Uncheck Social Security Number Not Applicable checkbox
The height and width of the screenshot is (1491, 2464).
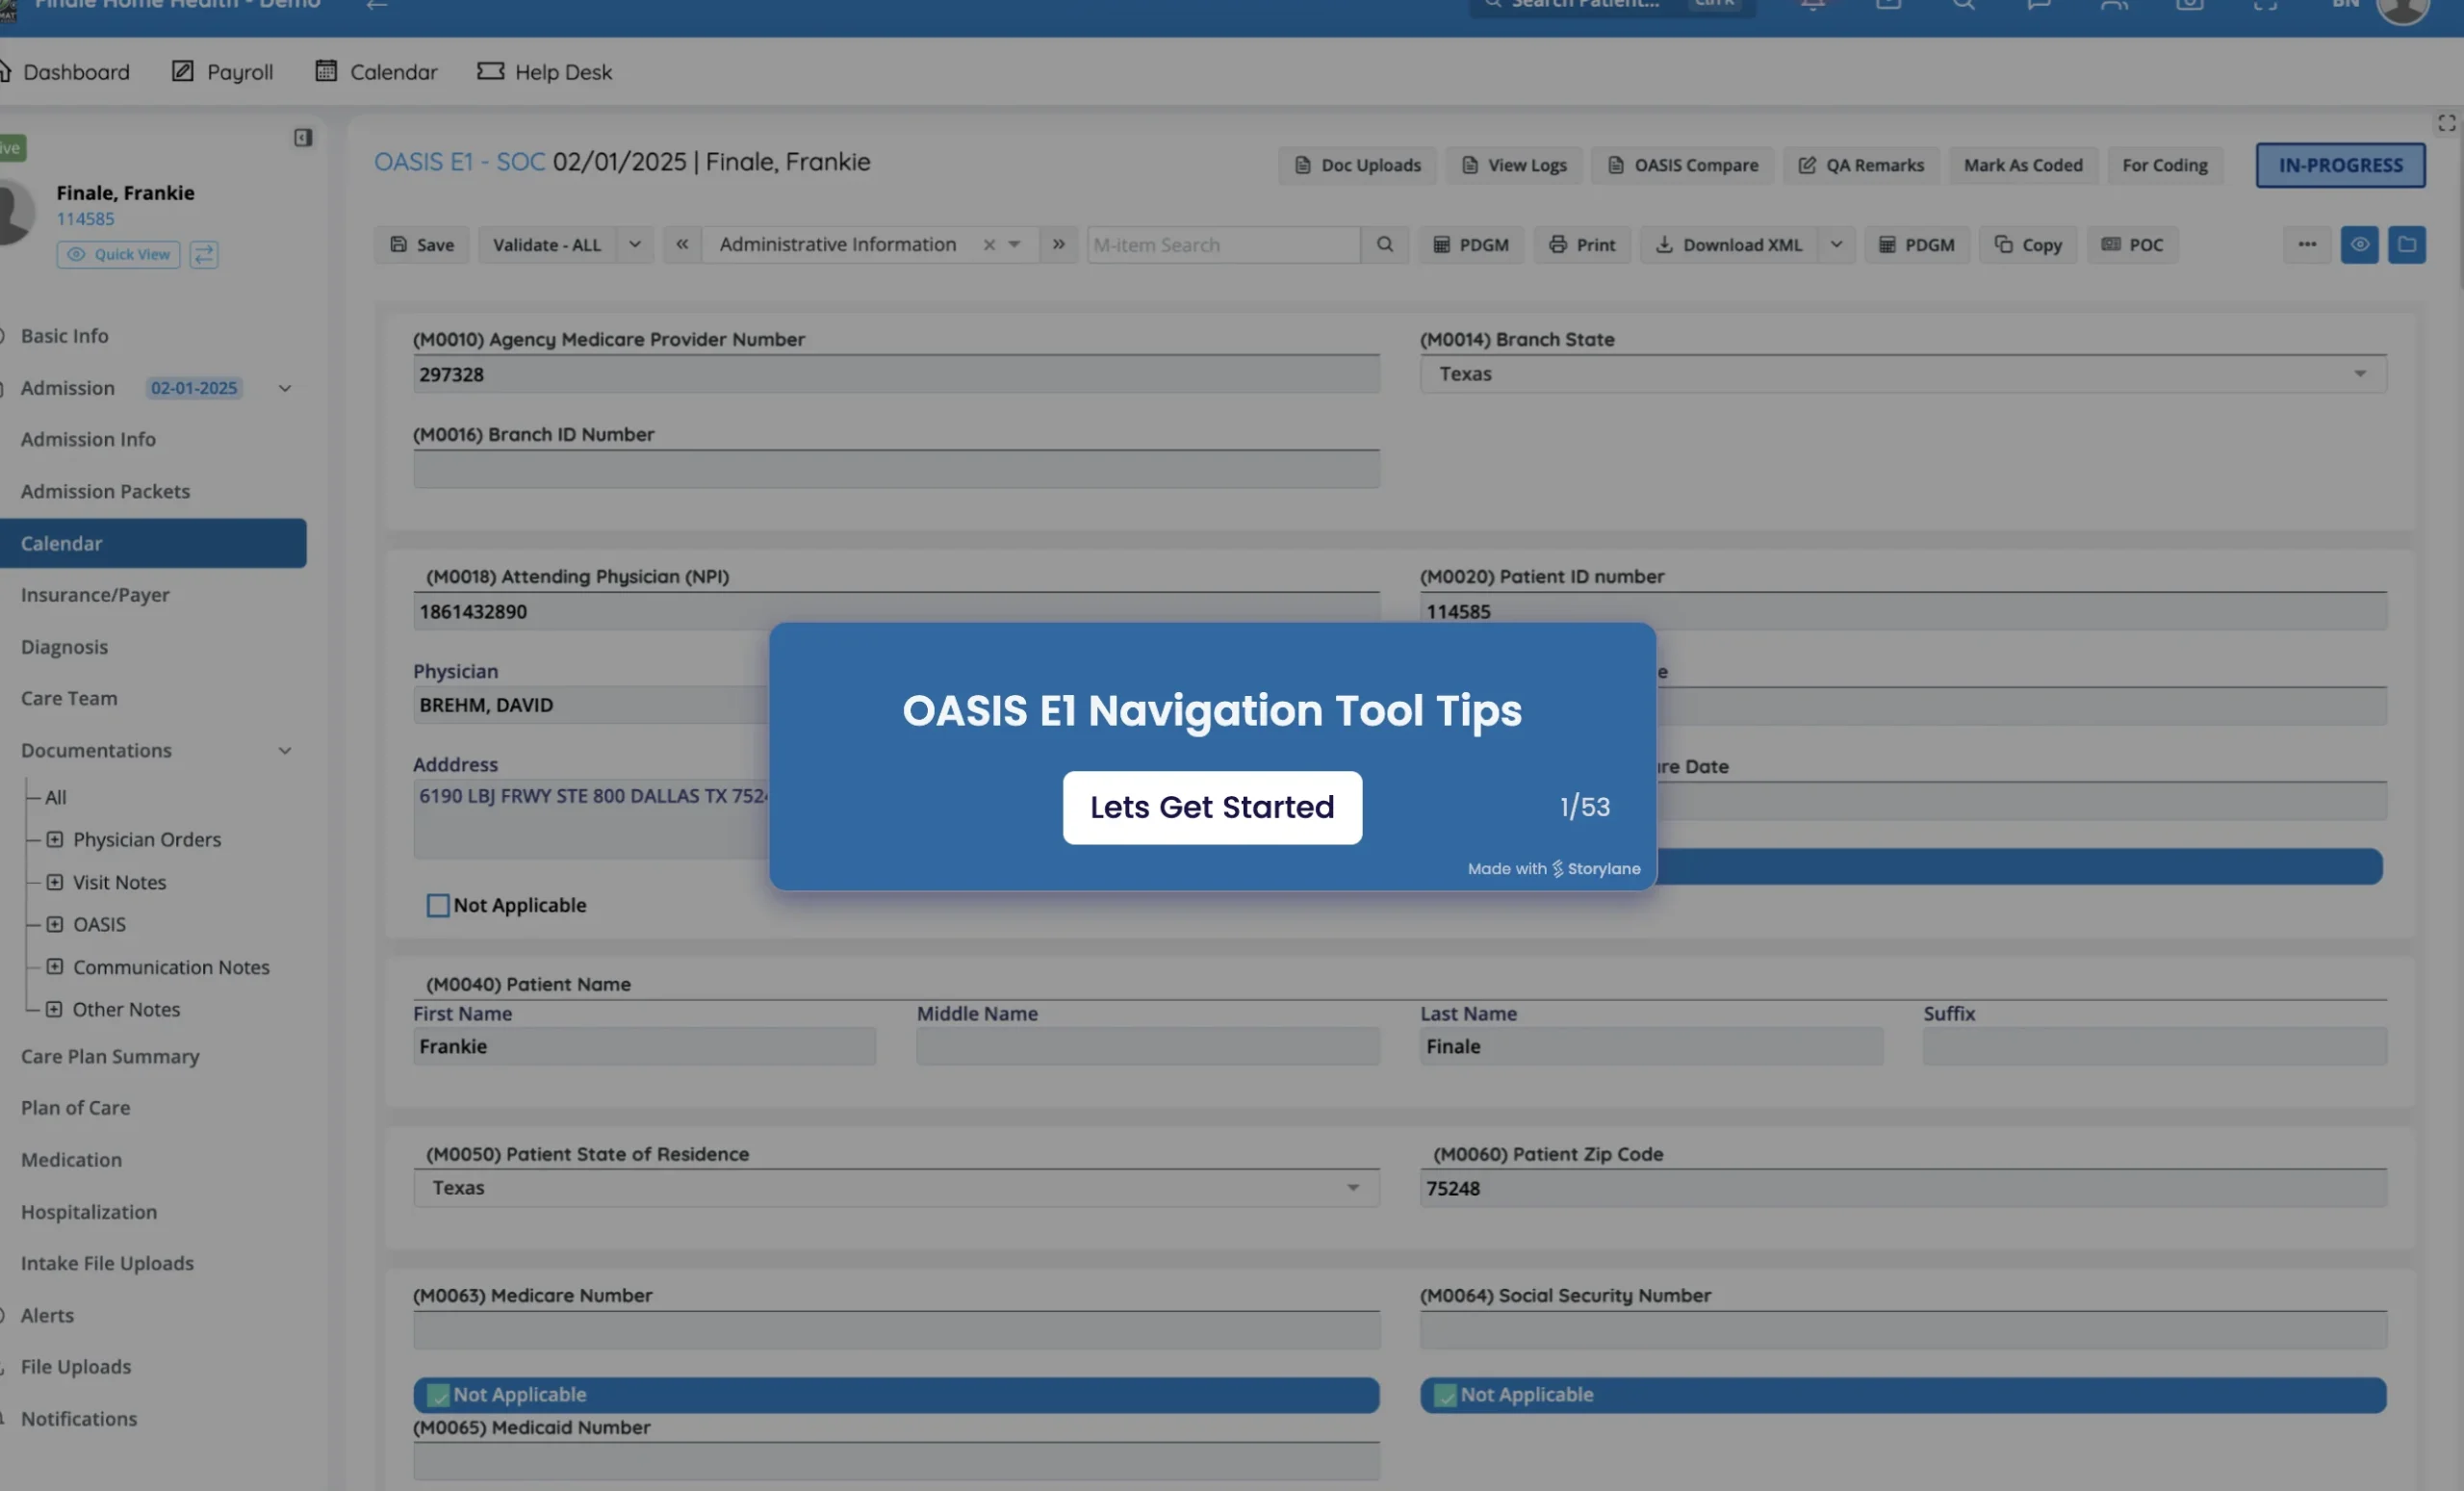pyautogui.click(x=1445, y=1395)
